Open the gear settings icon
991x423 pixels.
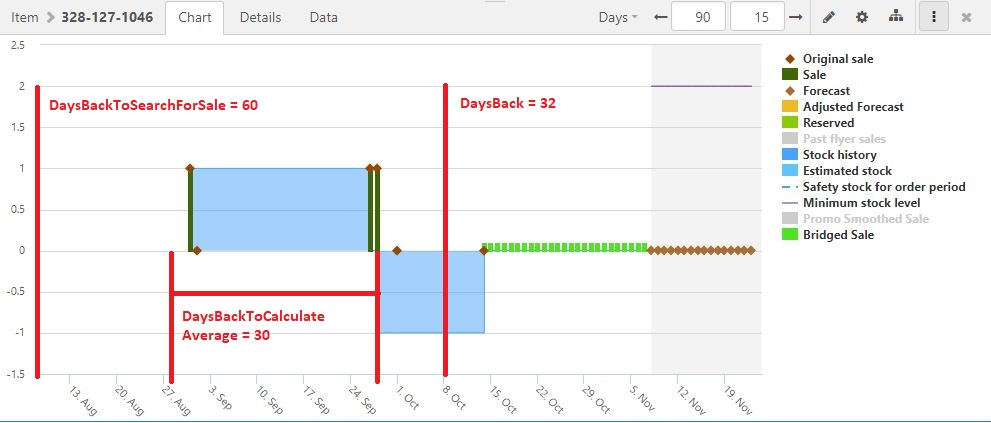(x=862, y=17)
